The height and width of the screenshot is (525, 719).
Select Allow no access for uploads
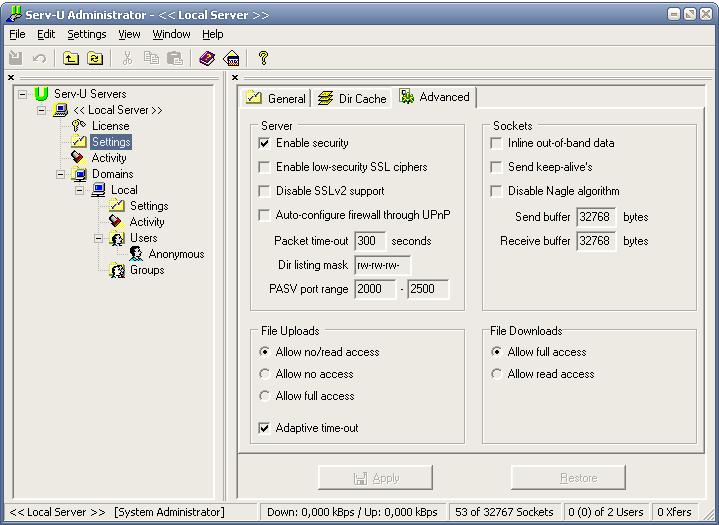(x=264, y=374)
